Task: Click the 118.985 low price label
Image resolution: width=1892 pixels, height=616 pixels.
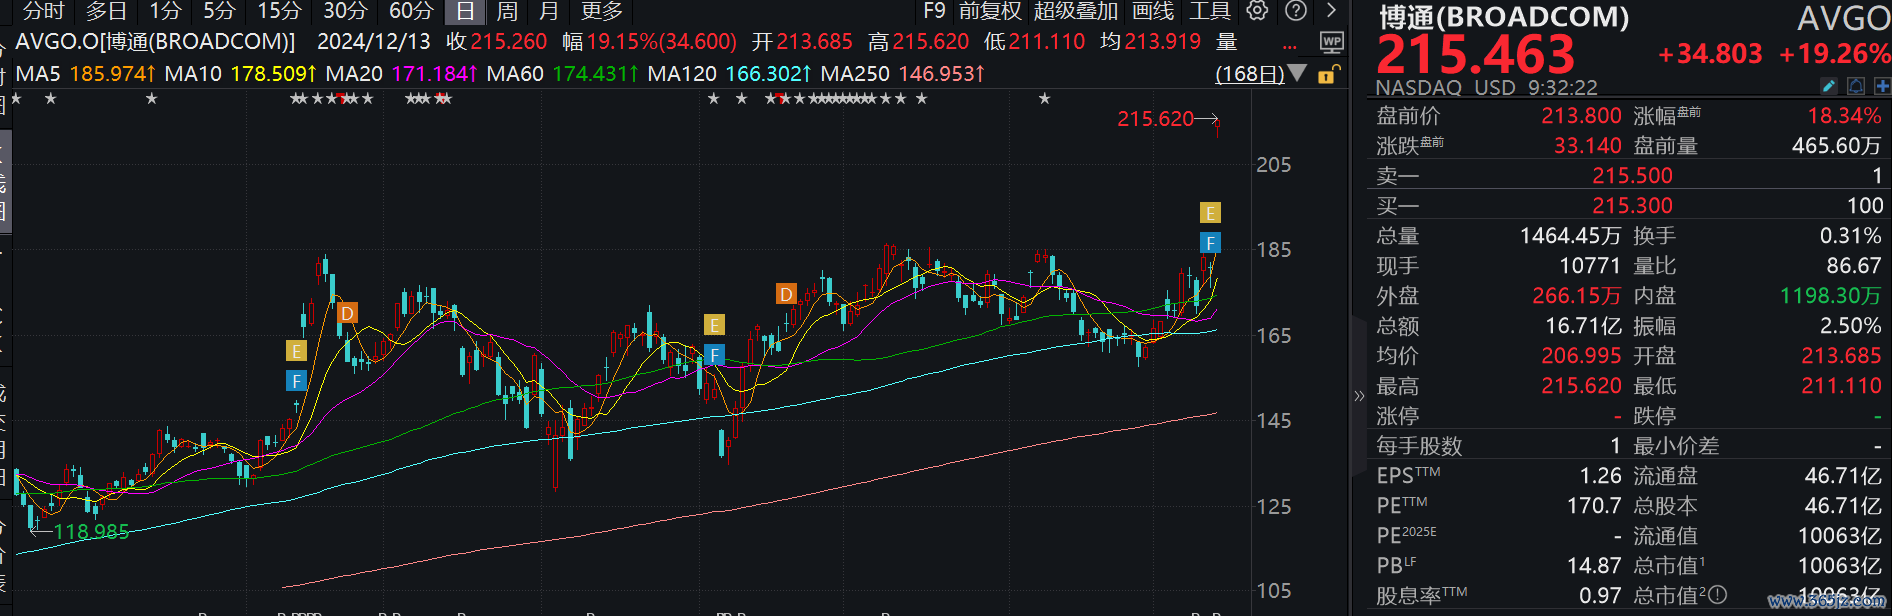Action: pyautogui.click(x=91, y=532)
